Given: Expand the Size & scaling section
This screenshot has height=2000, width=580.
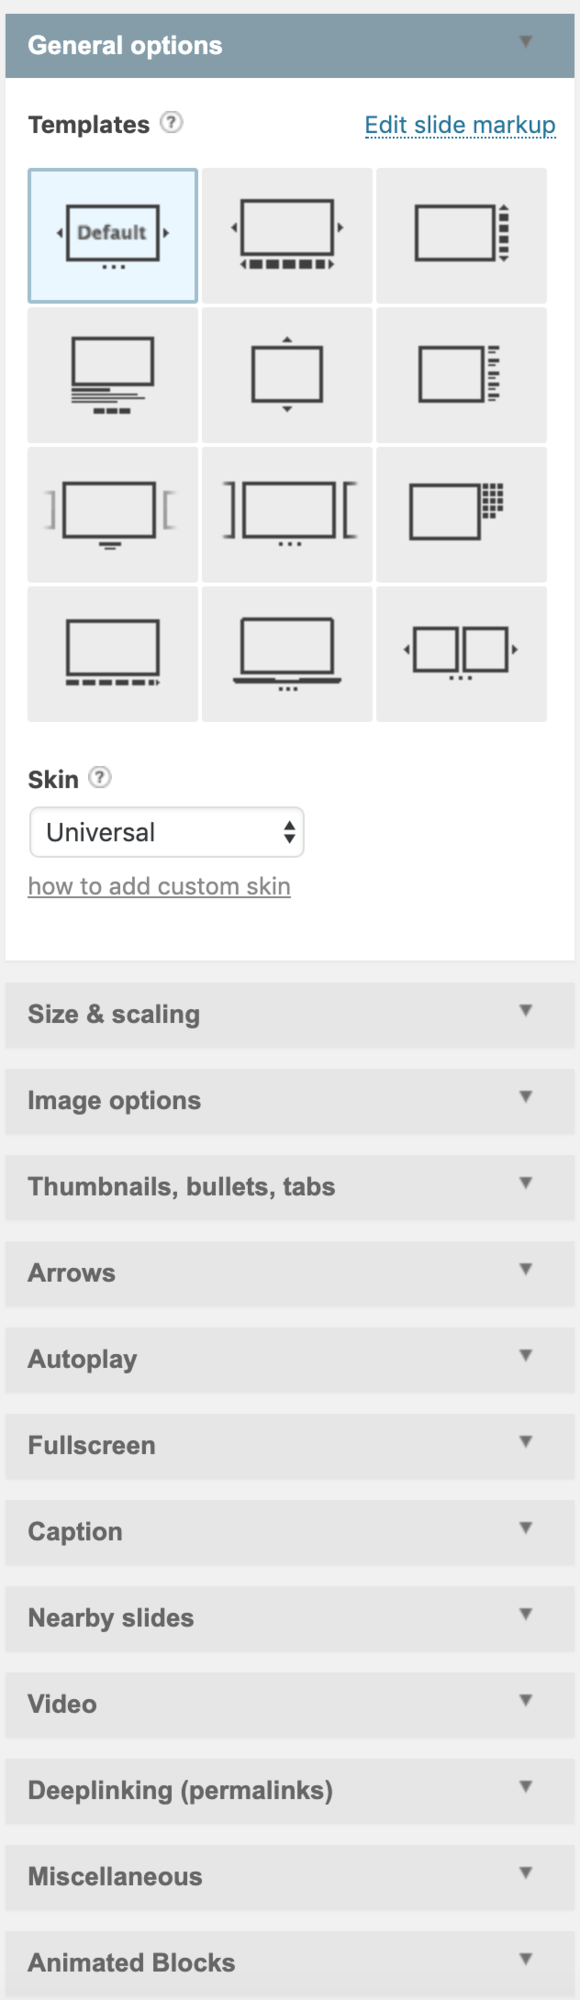Looking at the screenshot, I should point(290,1015).
